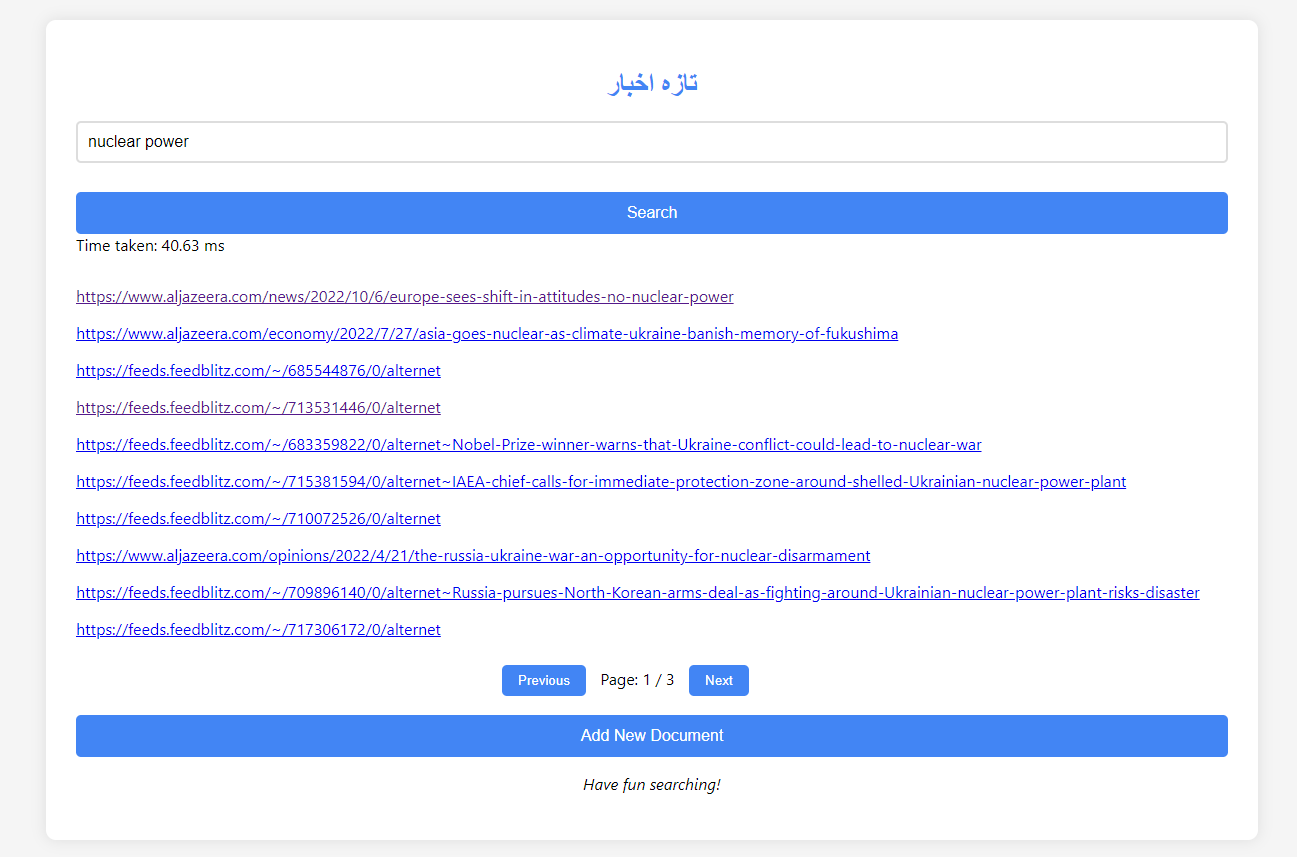The width and height of the screenshot is (1297, 857).
Task: Open the nuclear-disarmament opinions link
Action: [473, 556]
